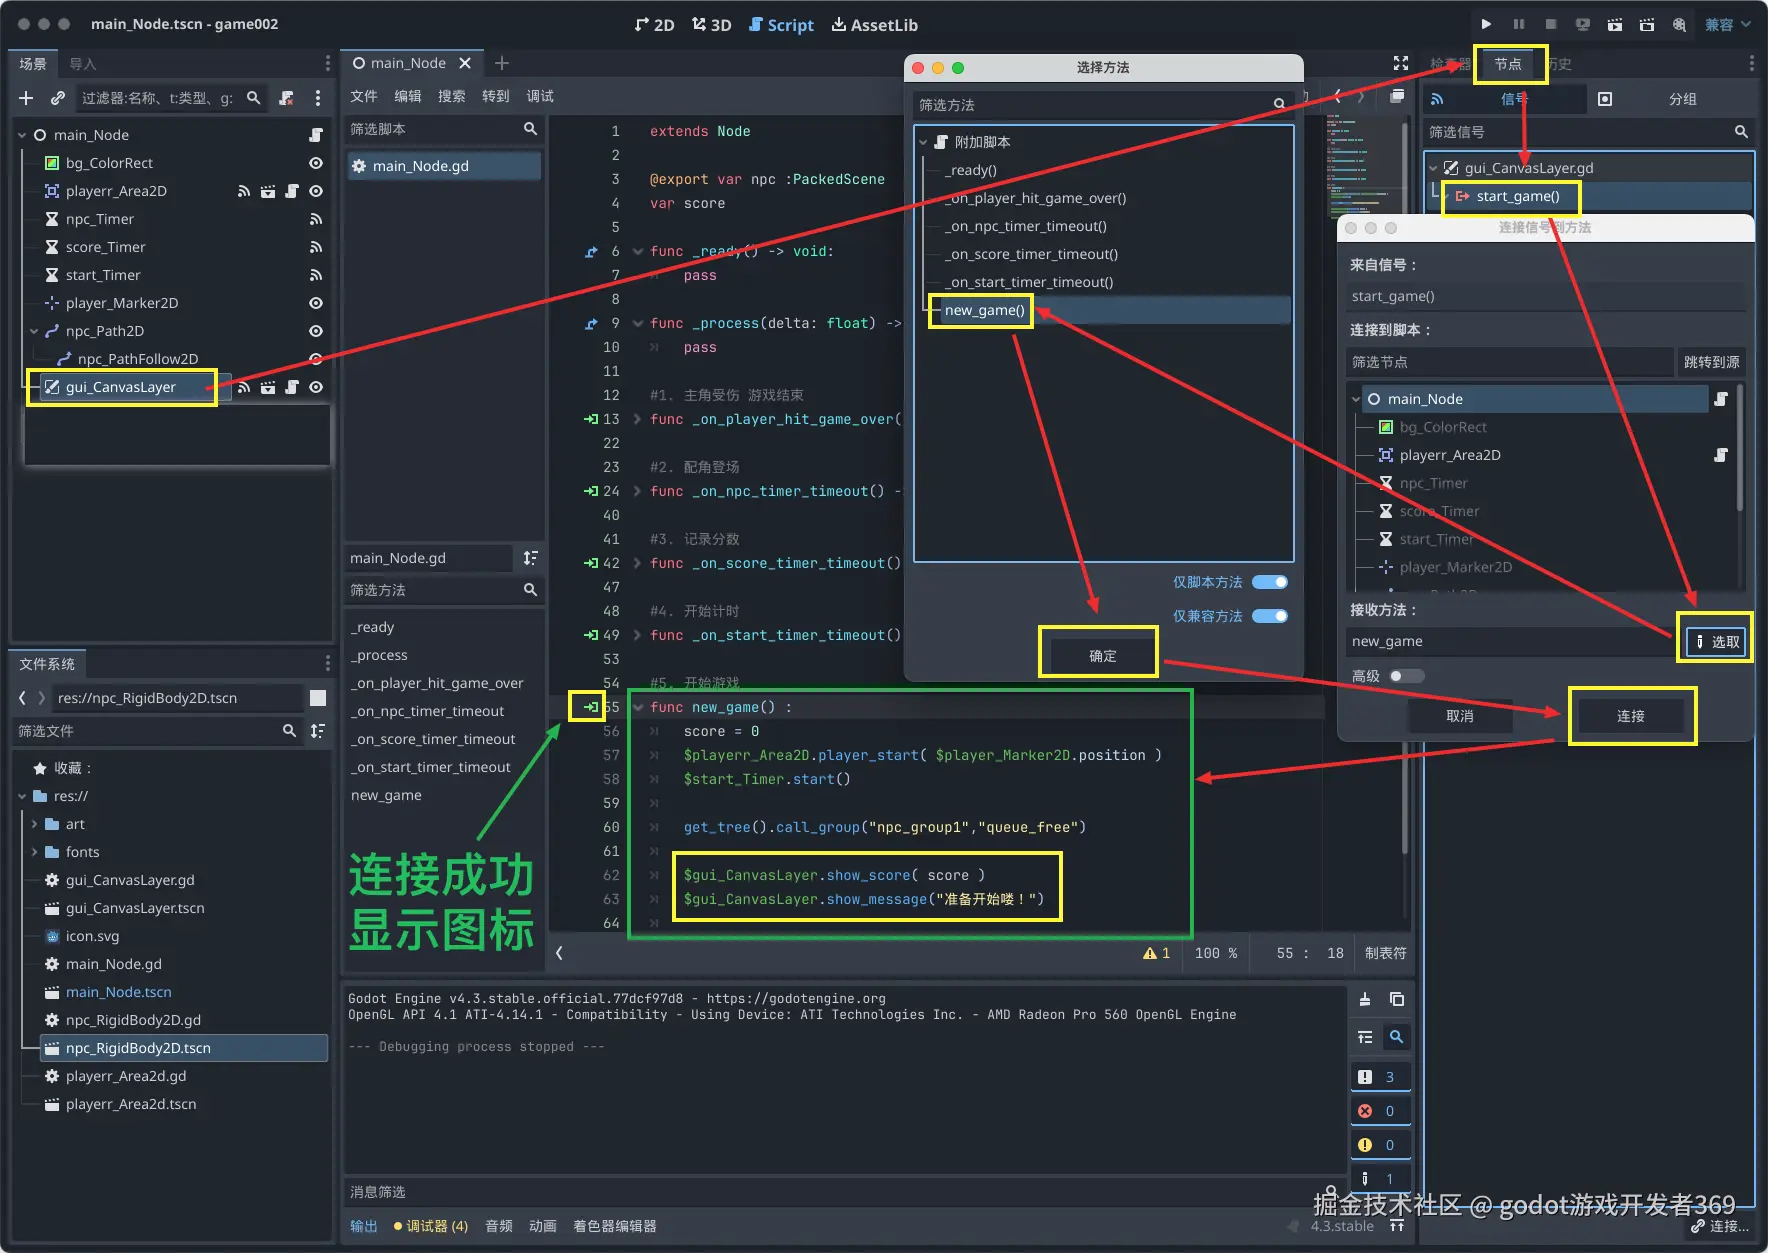This screenshot has height=1253, width=1768.
Task: Toggle visibility of playerr_Area2D node
Action: click(316, 191)
